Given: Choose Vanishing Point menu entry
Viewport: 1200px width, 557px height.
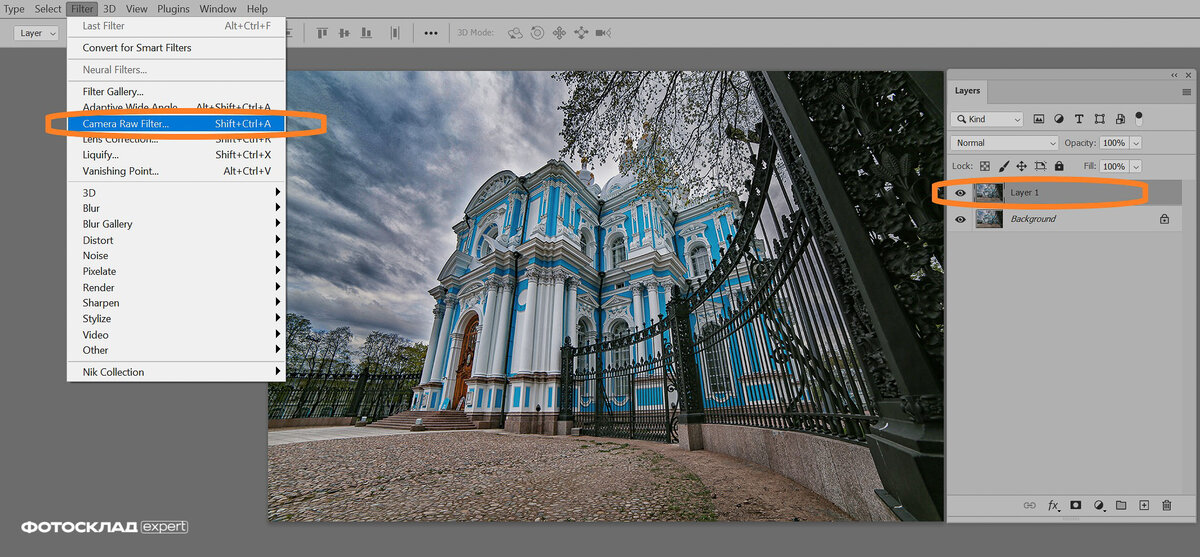Looking at the screenshot, I should (176, 171).
